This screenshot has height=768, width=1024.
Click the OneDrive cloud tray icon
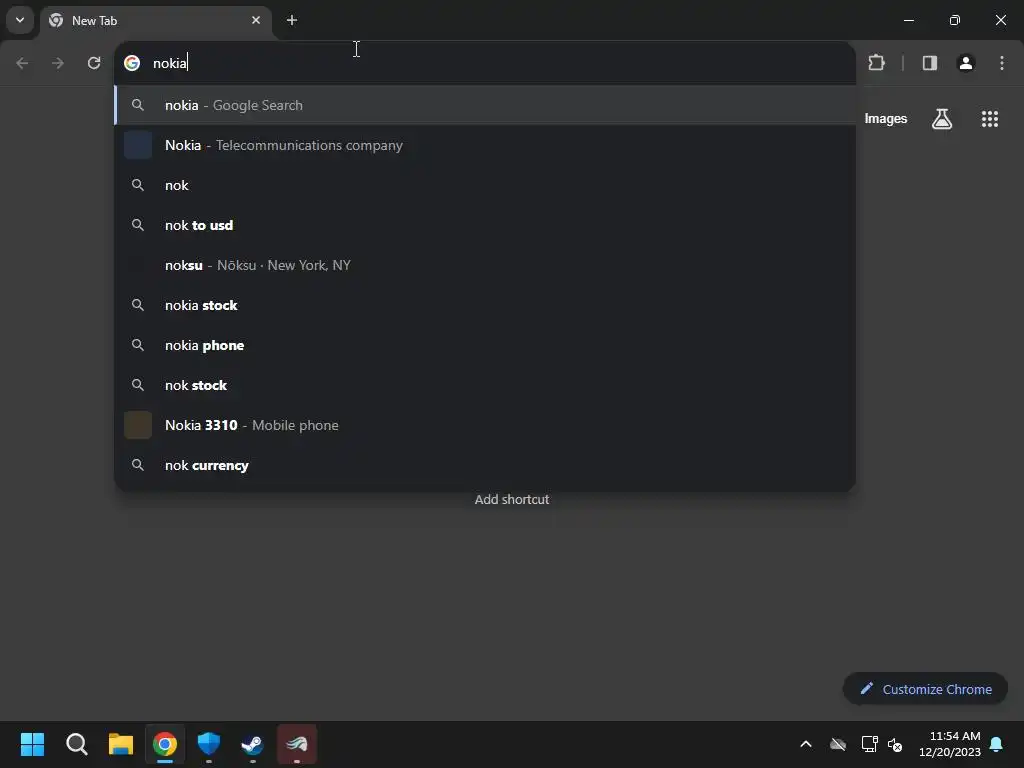838,744
